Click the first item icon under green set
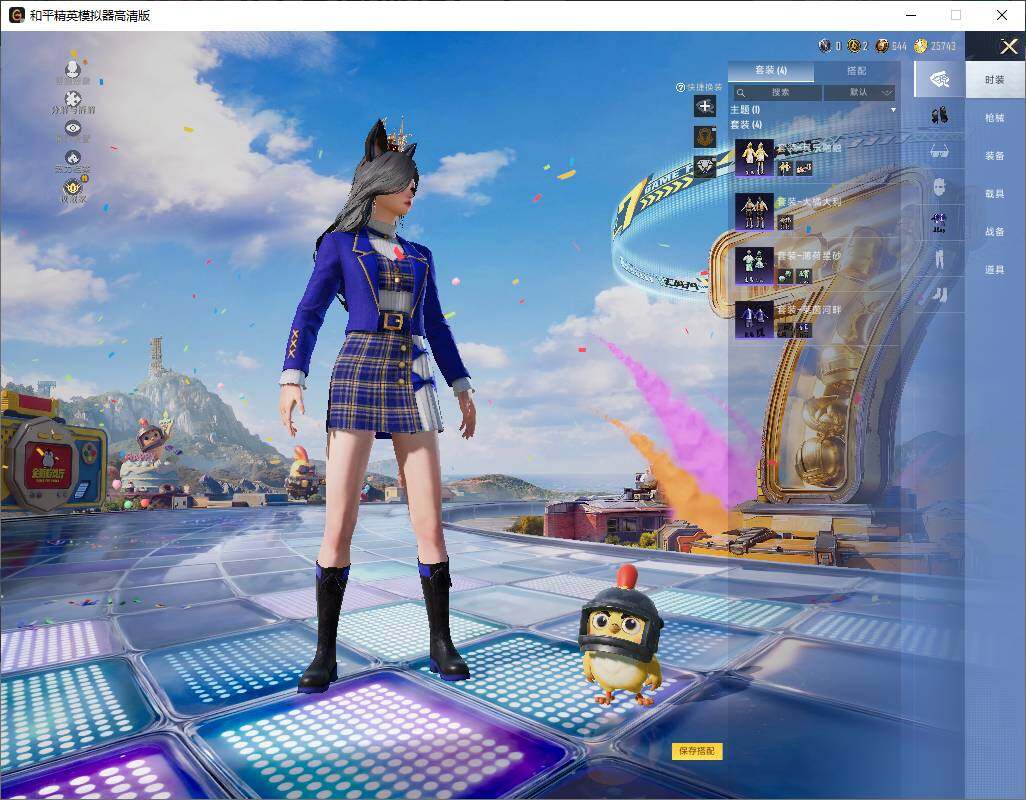Viewport: 1026px width, 800px height. coord(785,276)
